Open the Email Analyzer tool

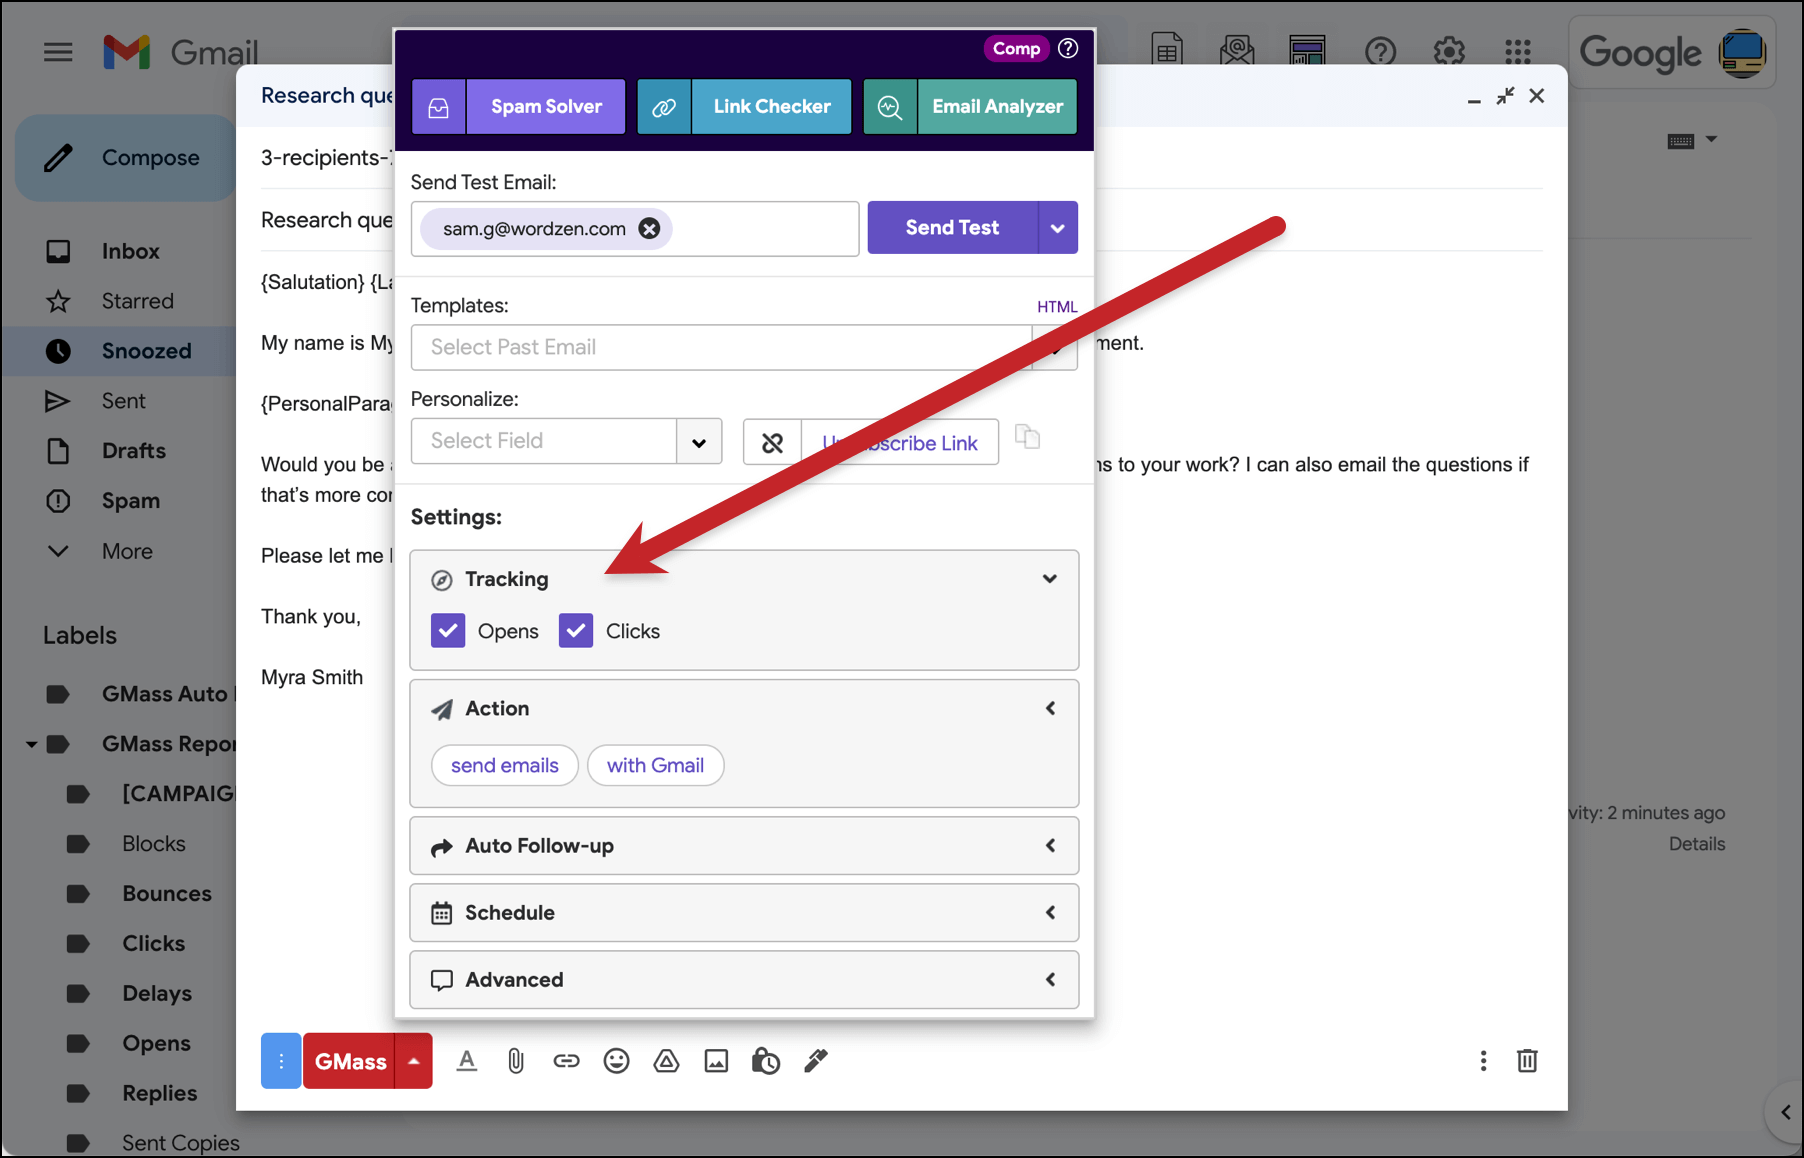pyautogui.click(x=997, y=107)
